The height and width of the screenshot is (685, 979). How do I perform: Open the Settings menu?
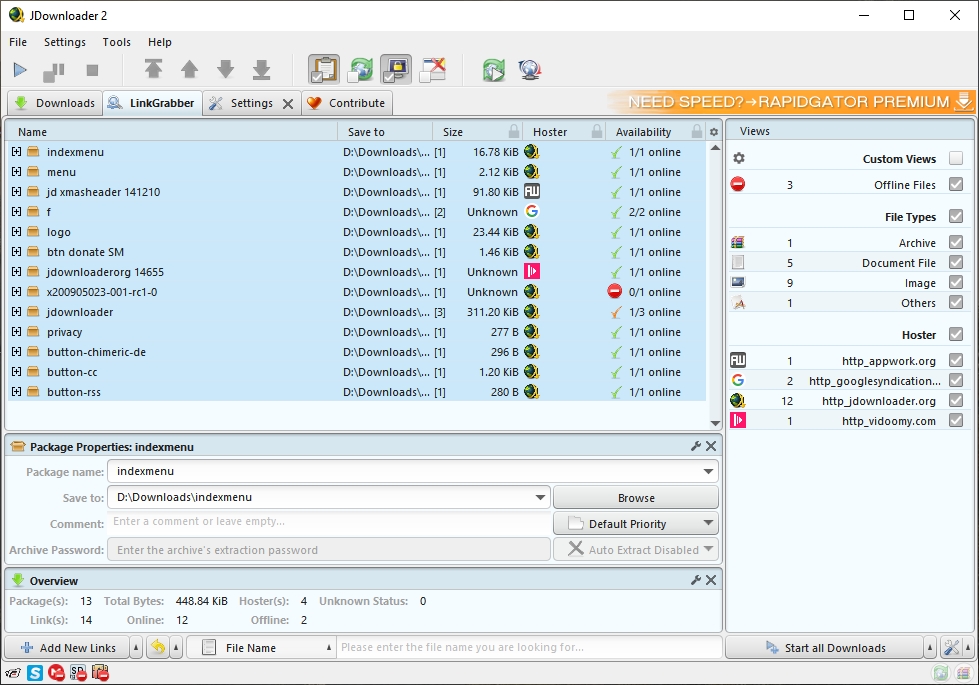[65, 42]
